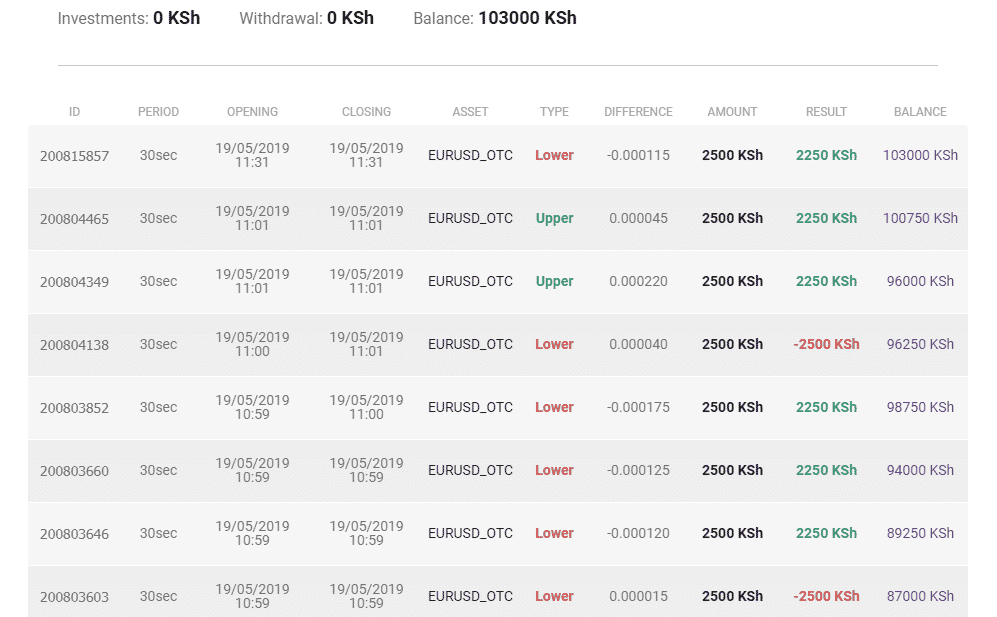Click difference value -0.000175
Screen dimensions: 997x617
click(638, 407)
